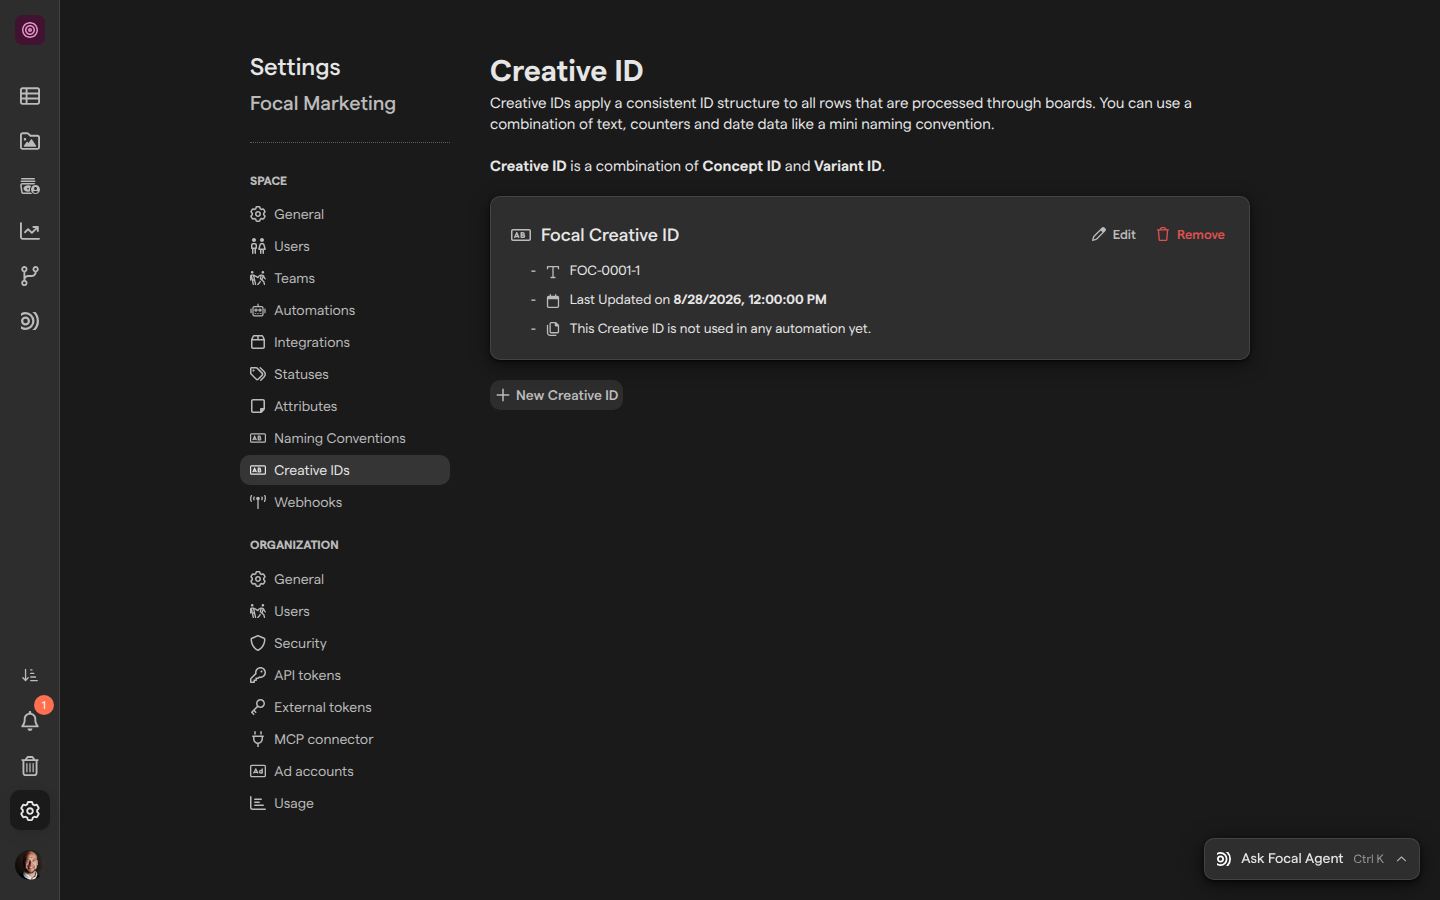The width and height of the screenshot is (1440, 900).
Task: Click the Focal Marketing space name
Action: pos(323,103)
